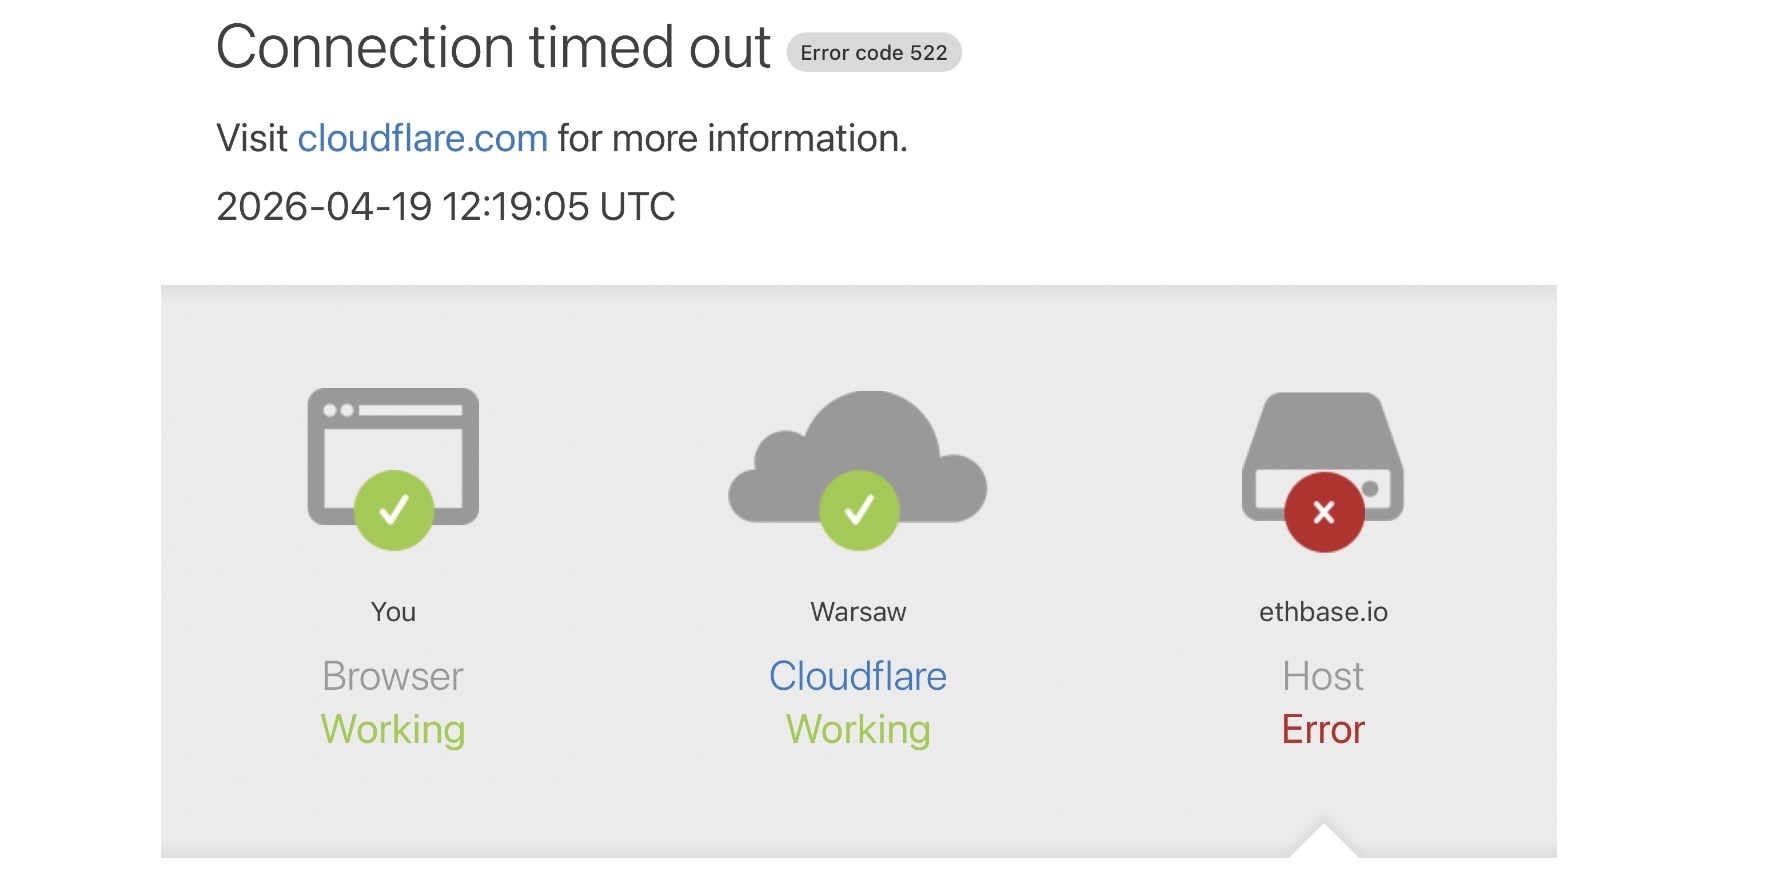Click the red Error status text

[x=1323, y=730]
